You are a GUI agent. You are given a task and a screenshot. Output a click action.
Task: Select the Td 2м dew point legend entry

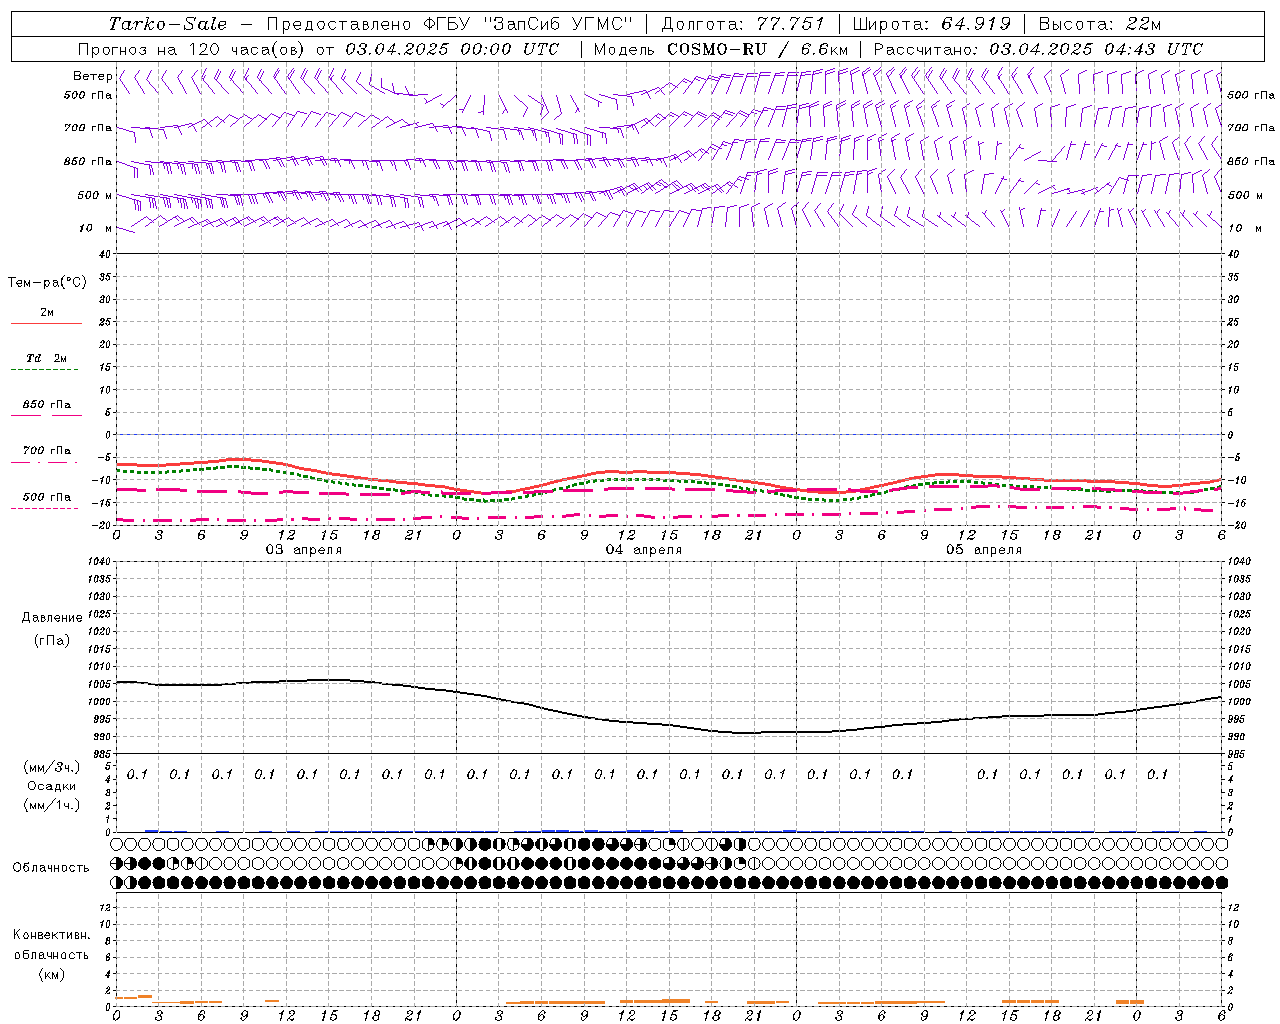pyautogui.click(x=46, y=358)
